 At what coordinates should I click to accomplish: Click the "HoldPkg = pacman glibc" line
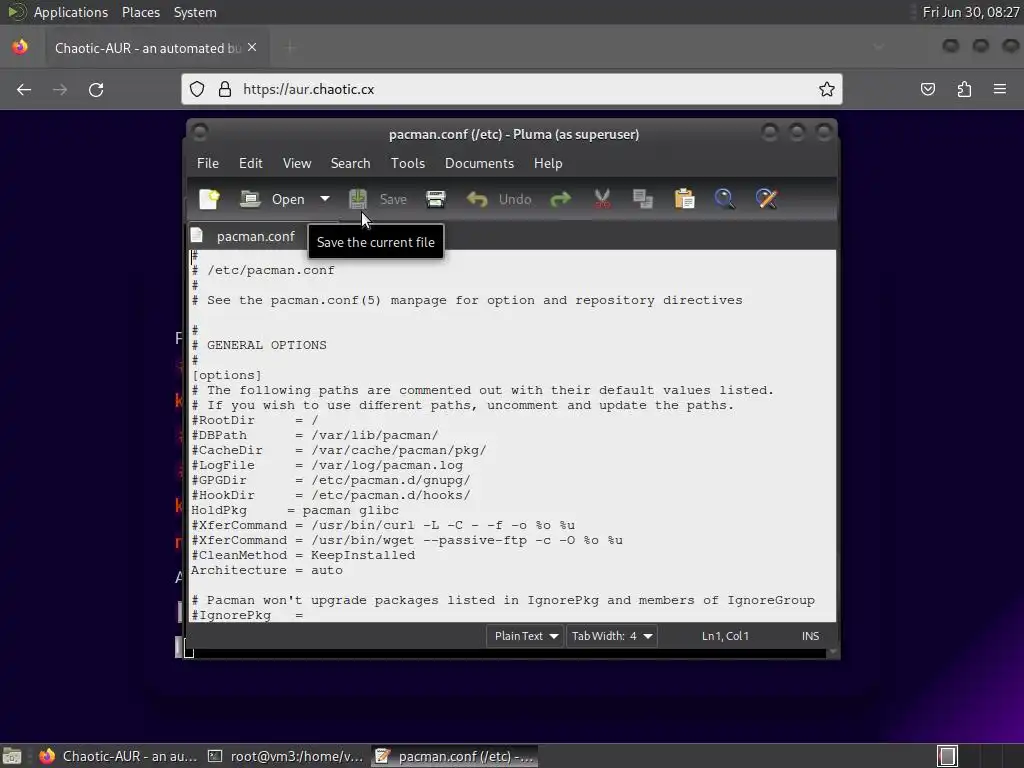[x=295, y=510]
